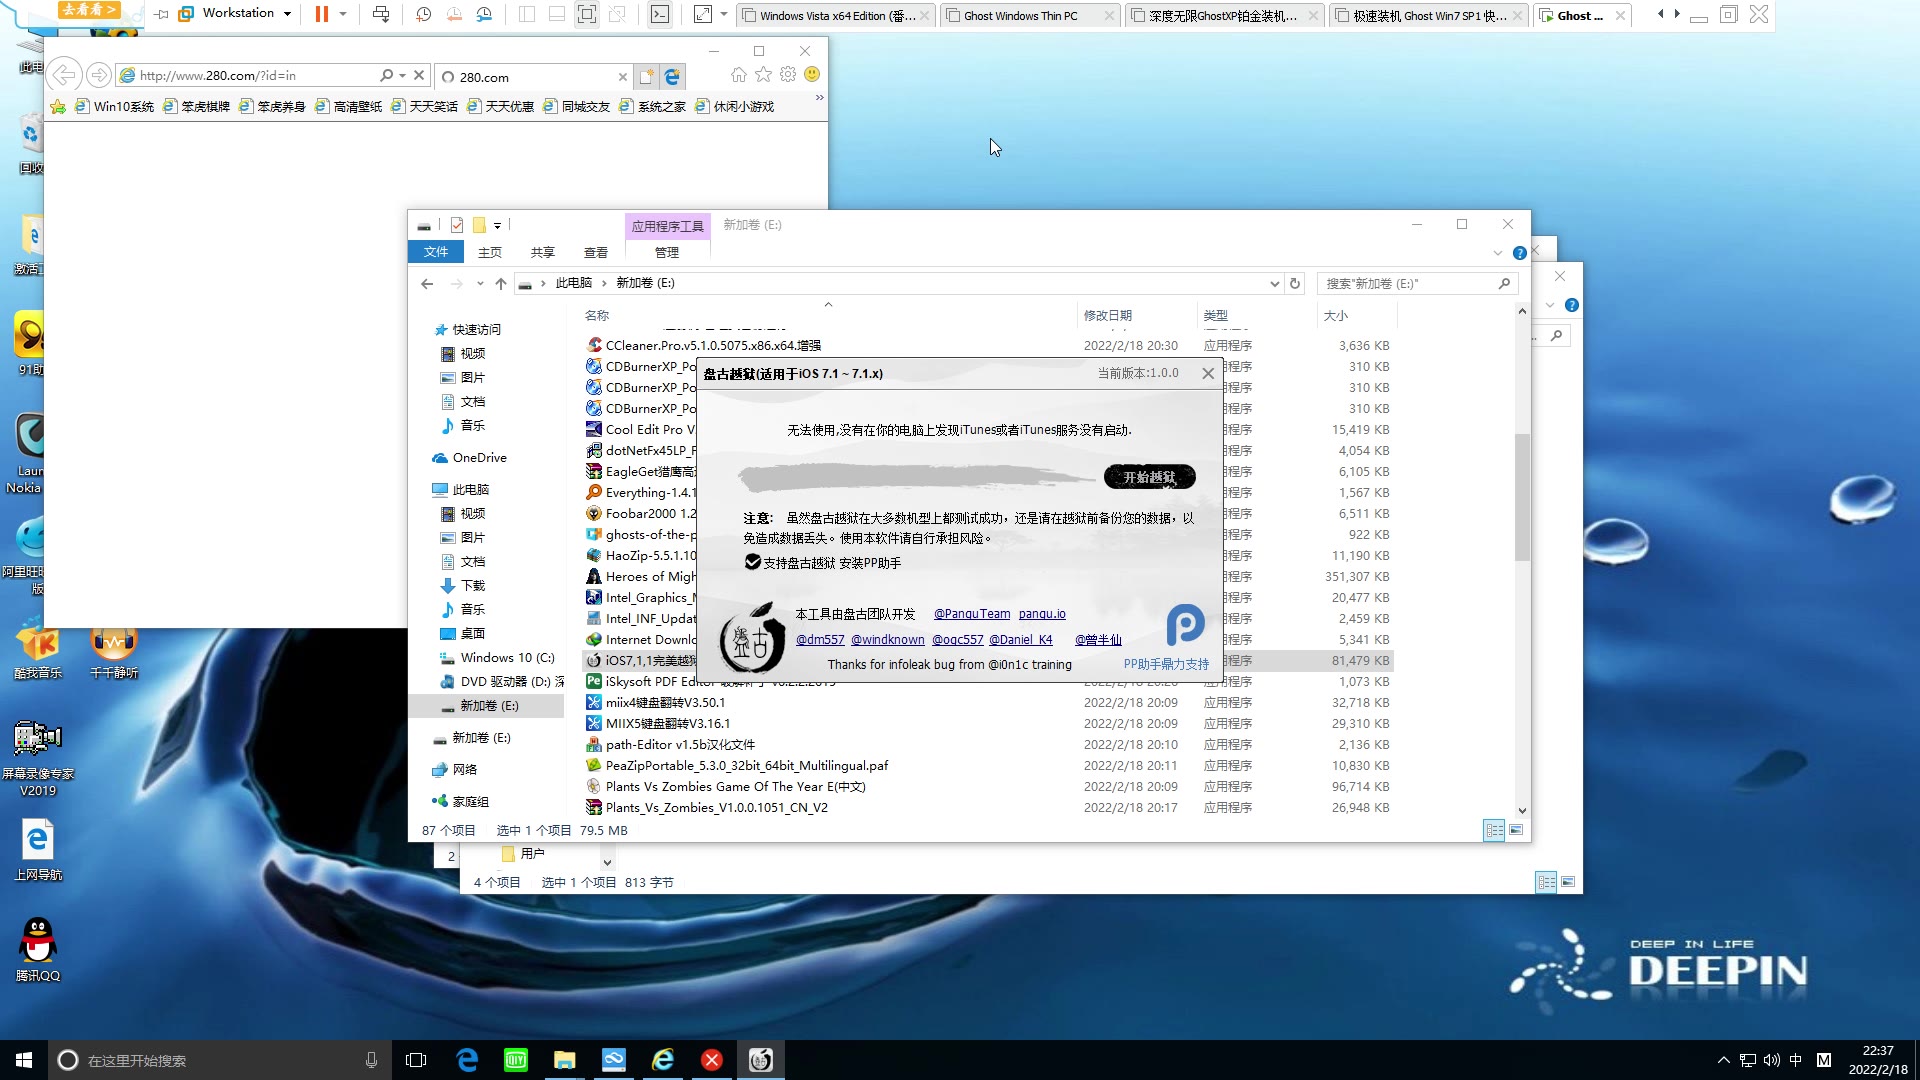Screen dimensions: 1920x1080
Task: Open the search dropdown arrow in IE address bar
Action: pyautogui.click(x=403, y=75)
